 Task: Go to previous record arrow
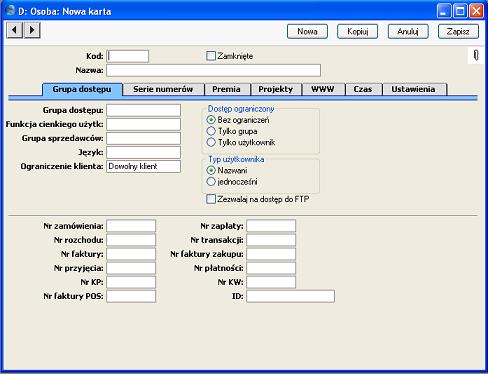point(15,30)
